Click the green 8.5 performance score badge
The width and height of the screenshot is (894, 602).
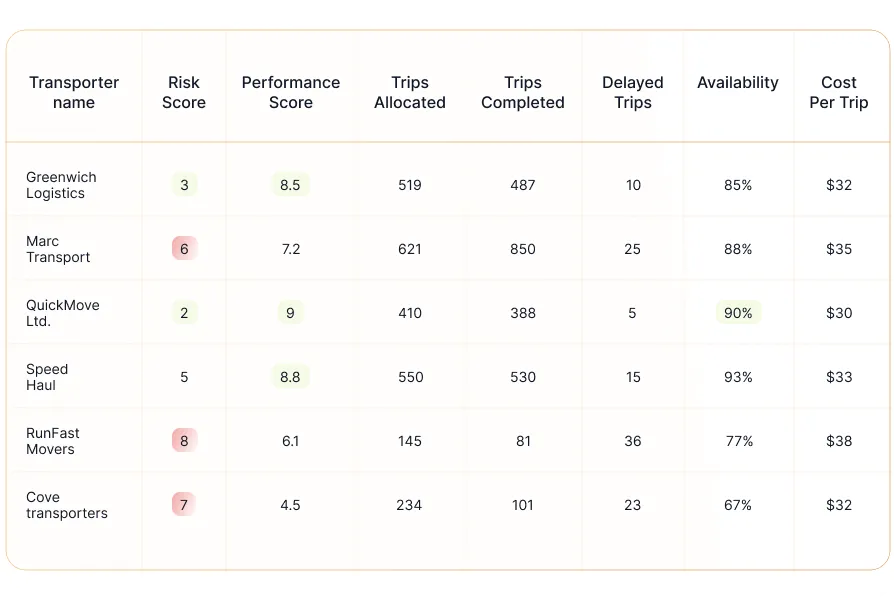(x=290, y=185)
